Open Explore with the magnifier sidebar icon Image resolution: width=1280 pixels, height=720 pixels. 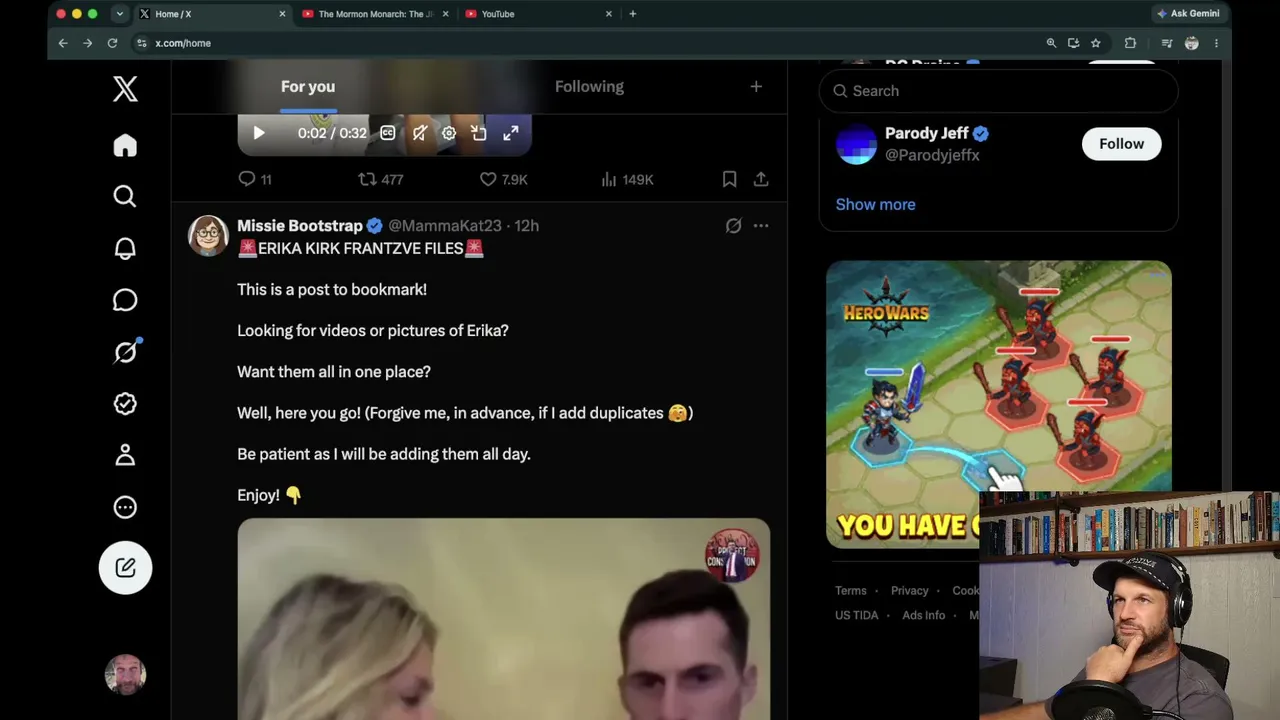click(125, 196)
